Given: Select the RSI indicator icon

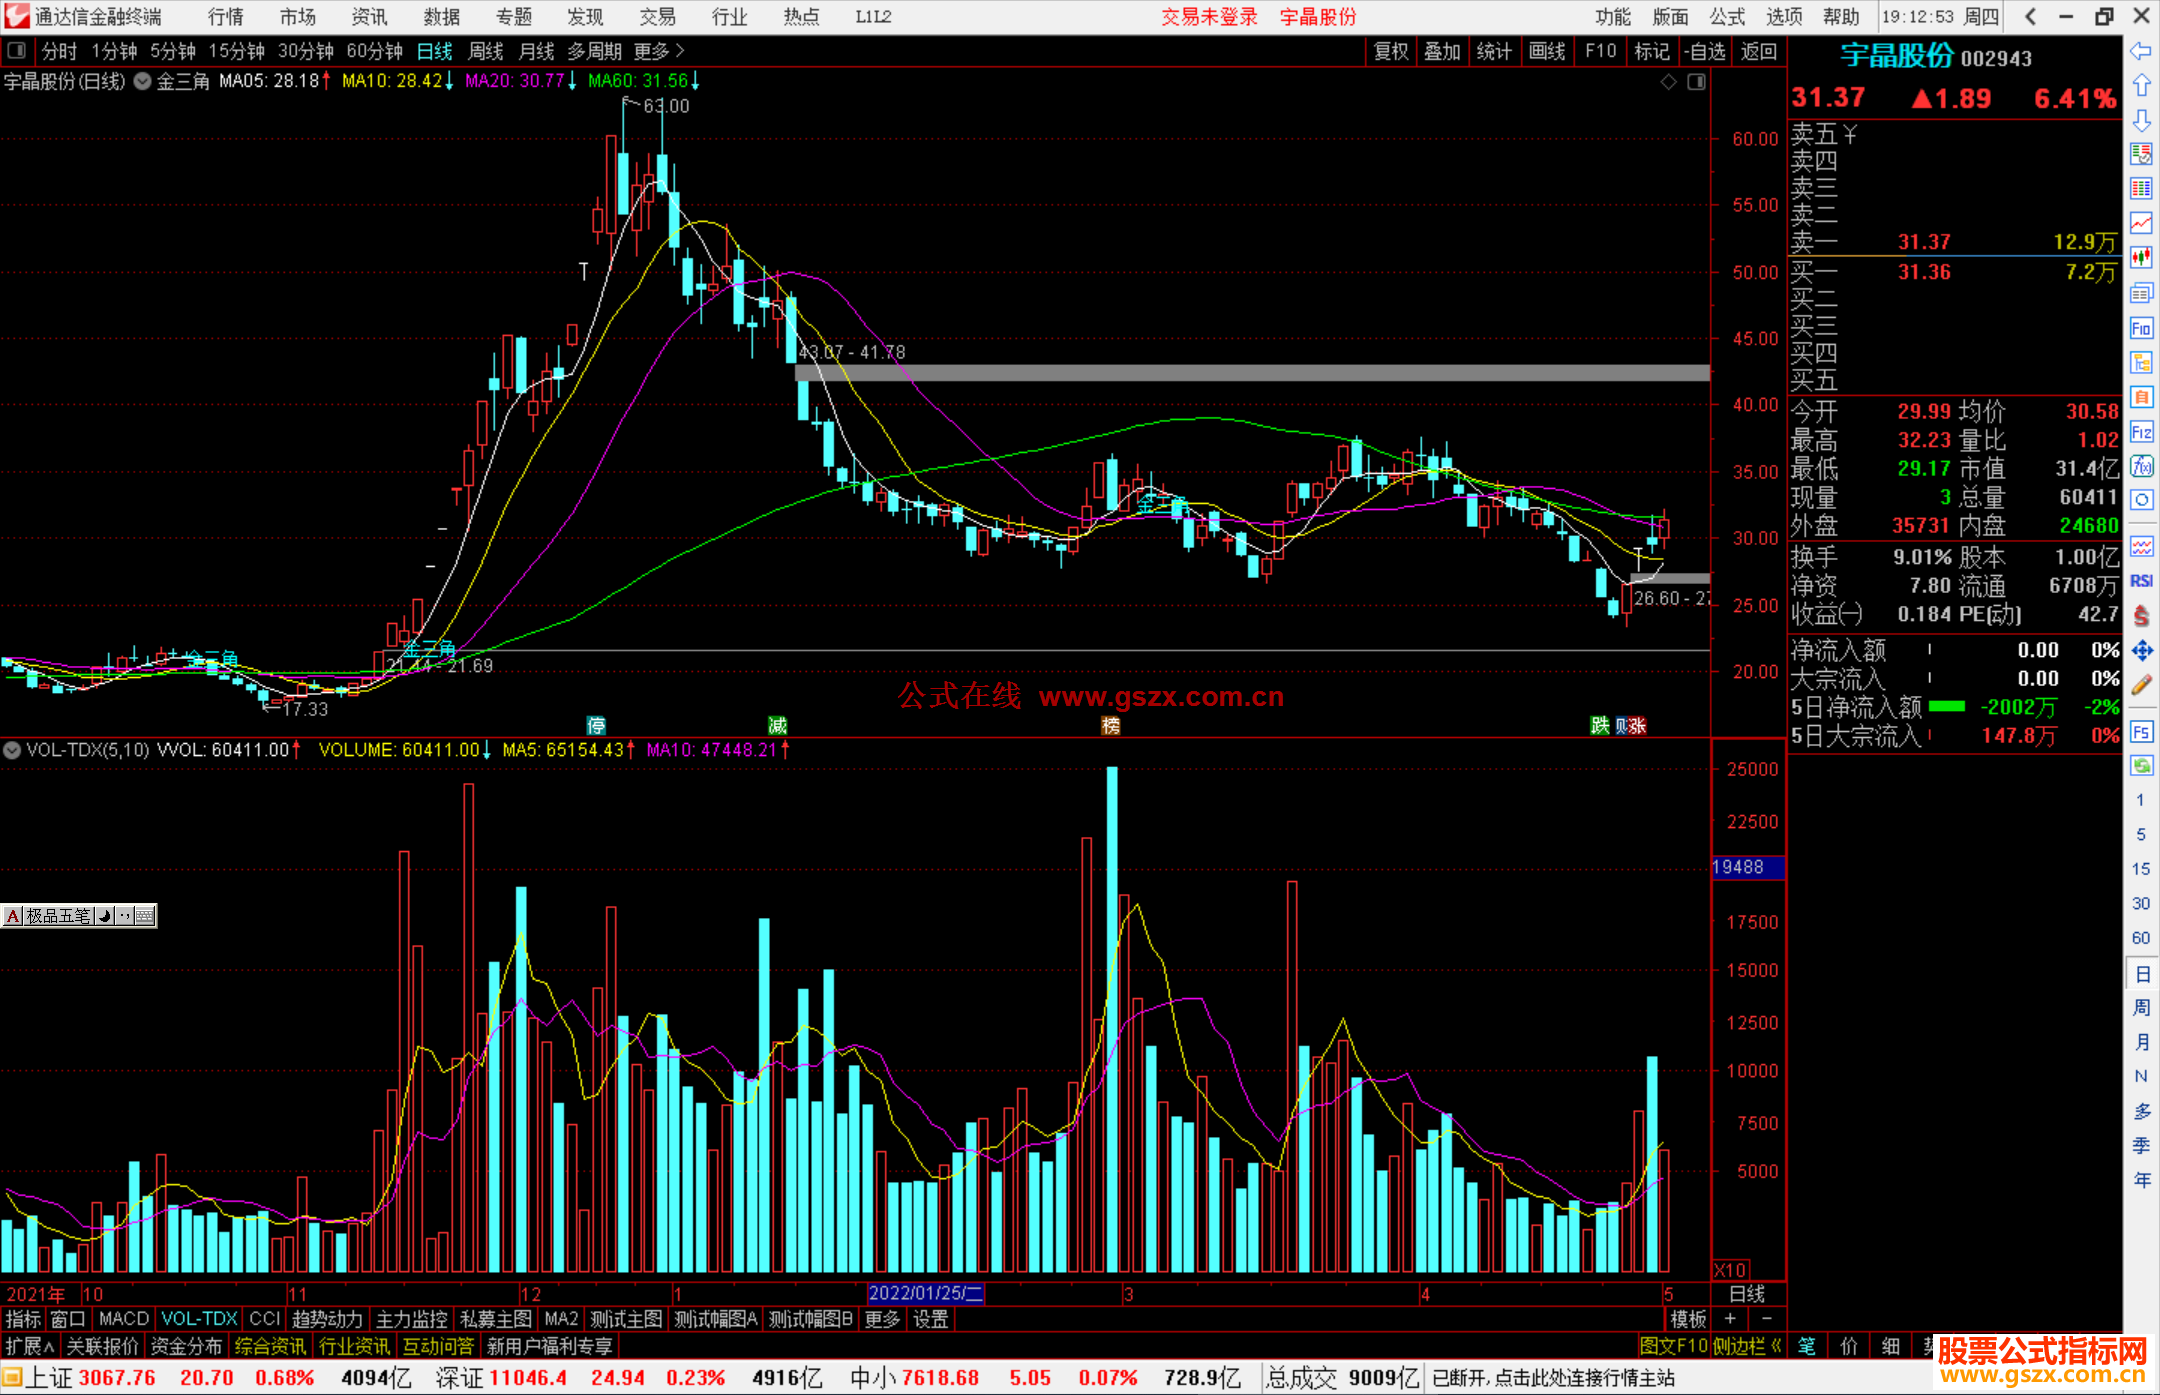Looking at the screenshot, I should [x=2141, y=581].
